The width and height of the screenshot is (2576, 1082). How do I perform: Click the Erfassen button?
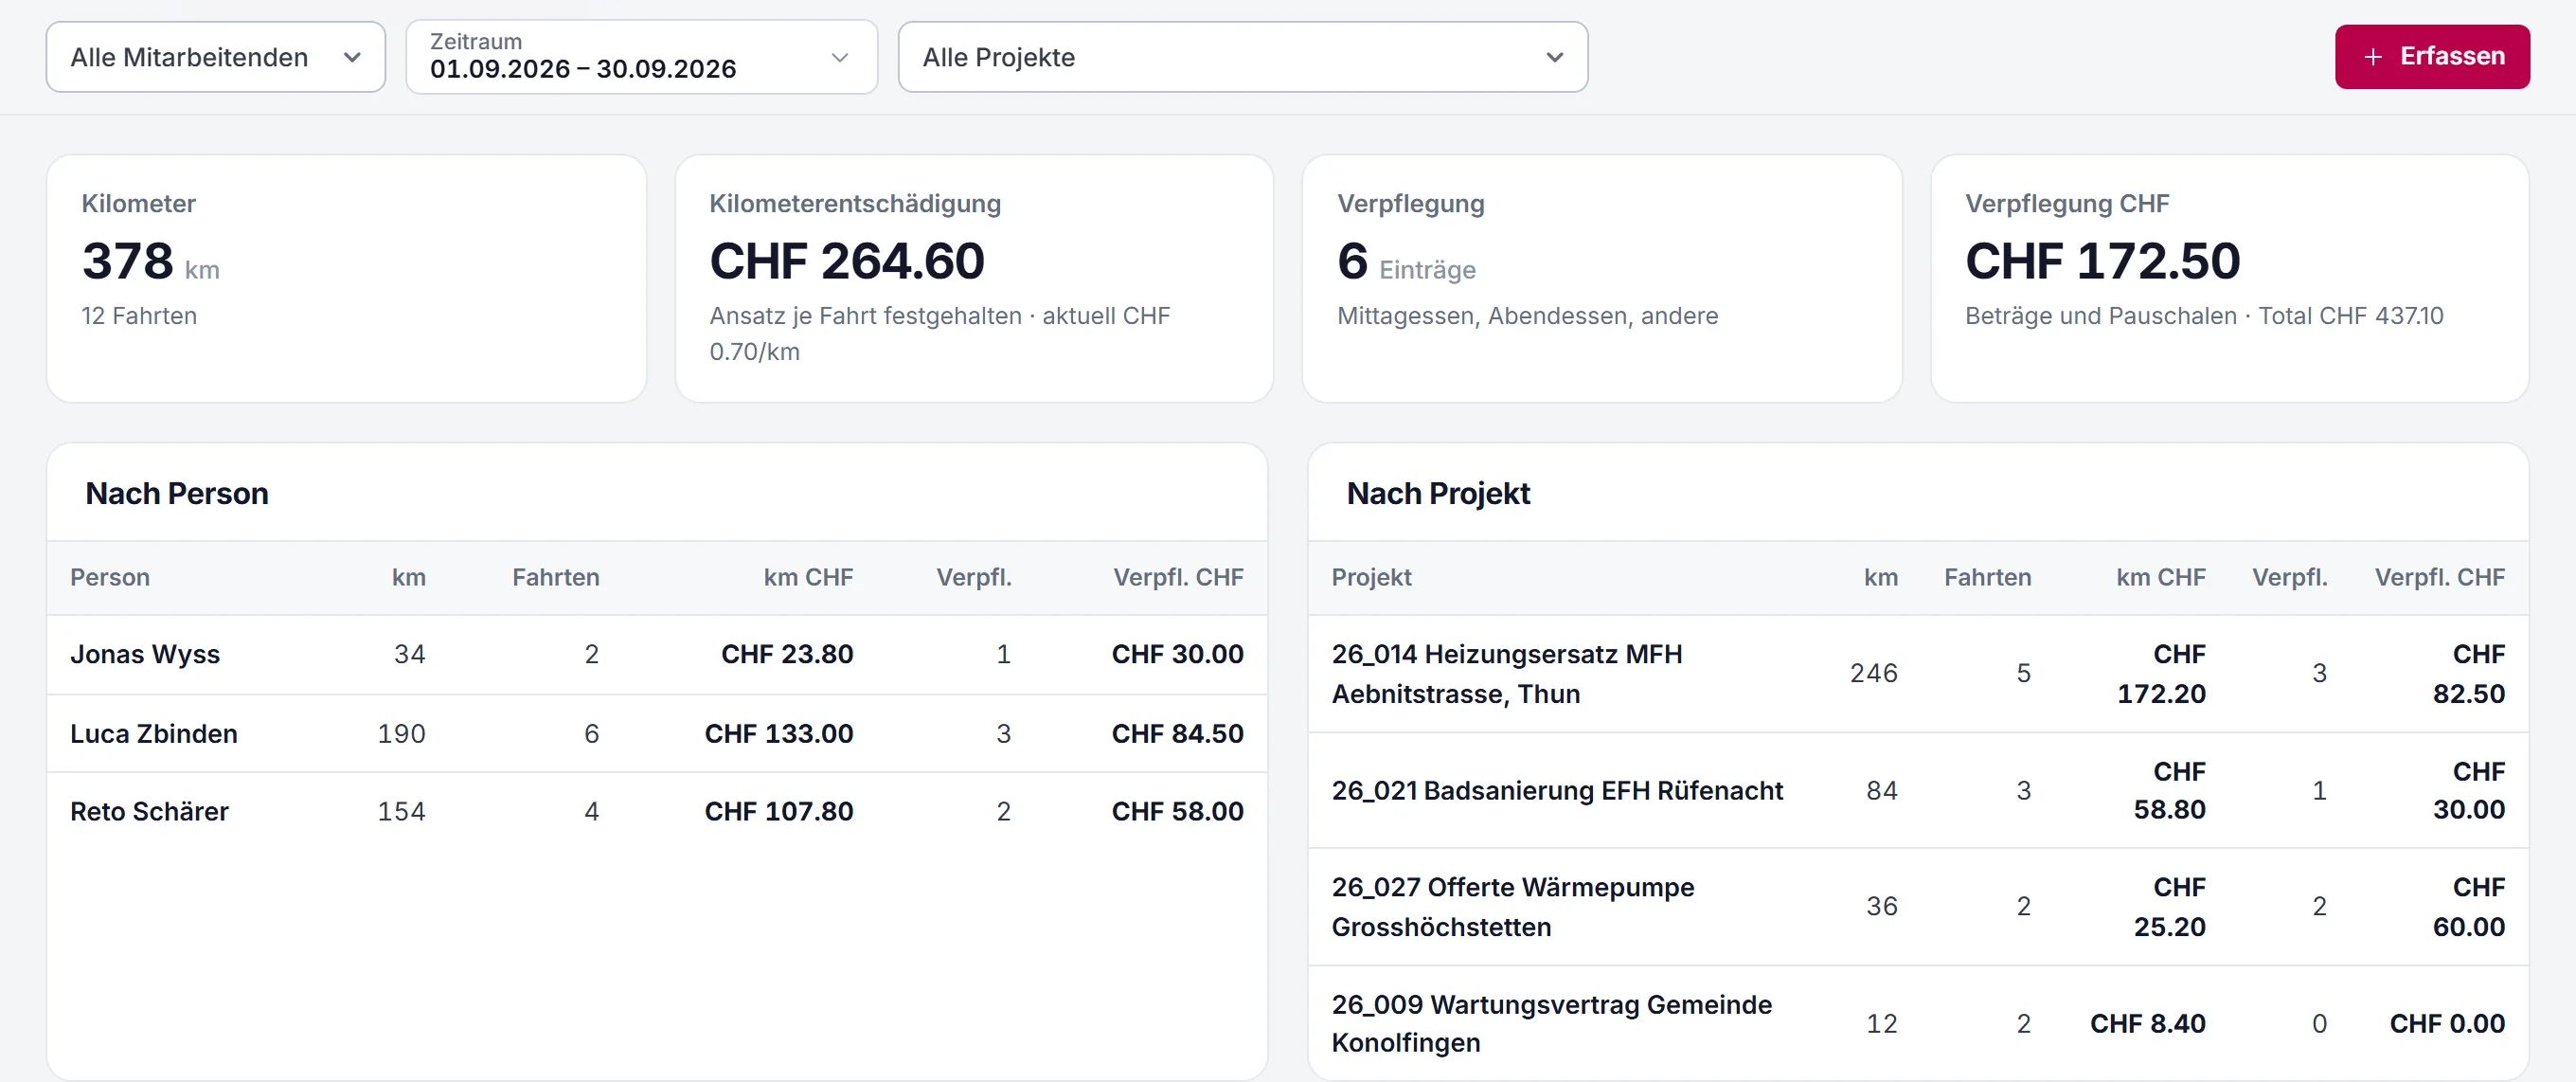coord(2431,57)
